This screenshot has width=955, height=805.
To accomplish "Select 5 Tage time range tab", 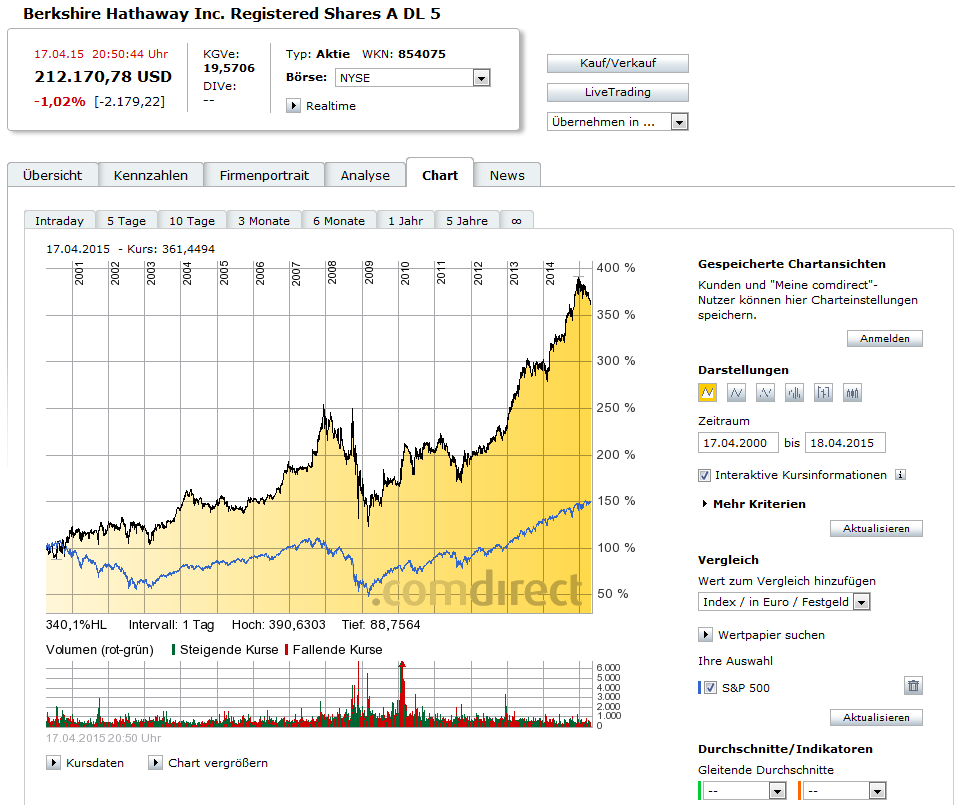I will point(127,220).
